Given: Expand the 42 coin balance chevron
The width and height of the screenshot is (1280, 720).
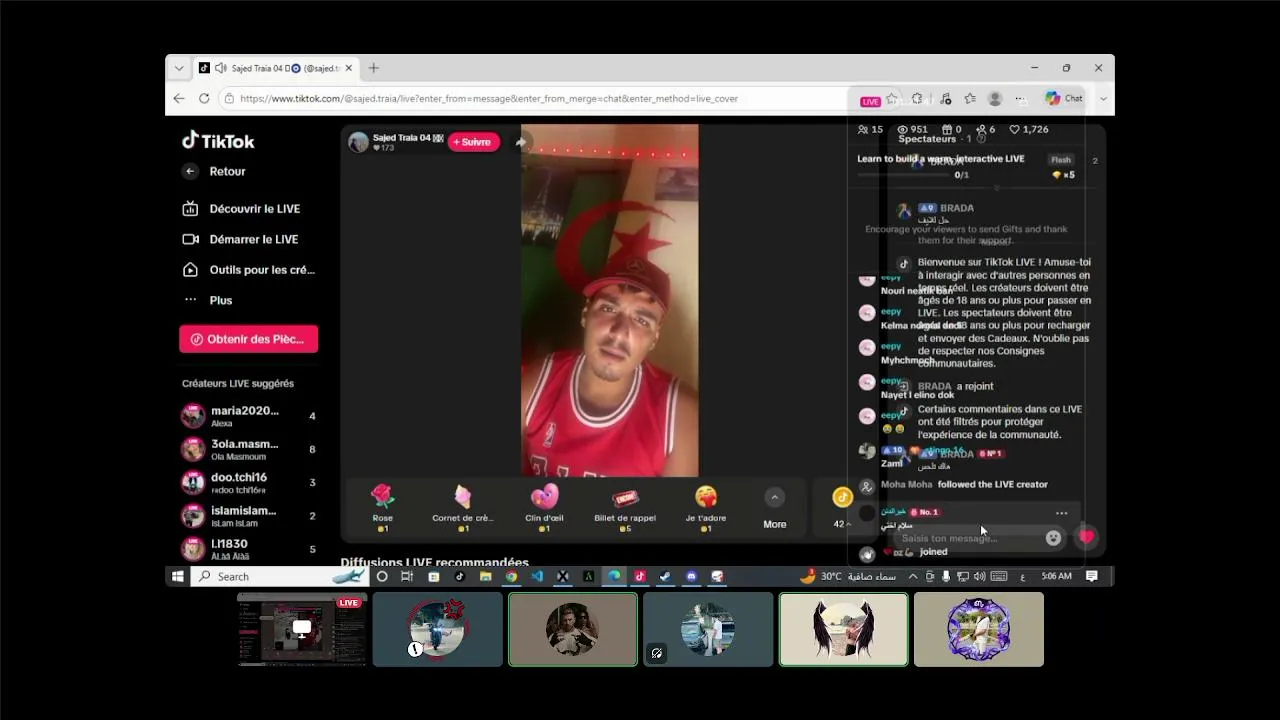Looking at the screenshot, I should [x=849, y=524].
